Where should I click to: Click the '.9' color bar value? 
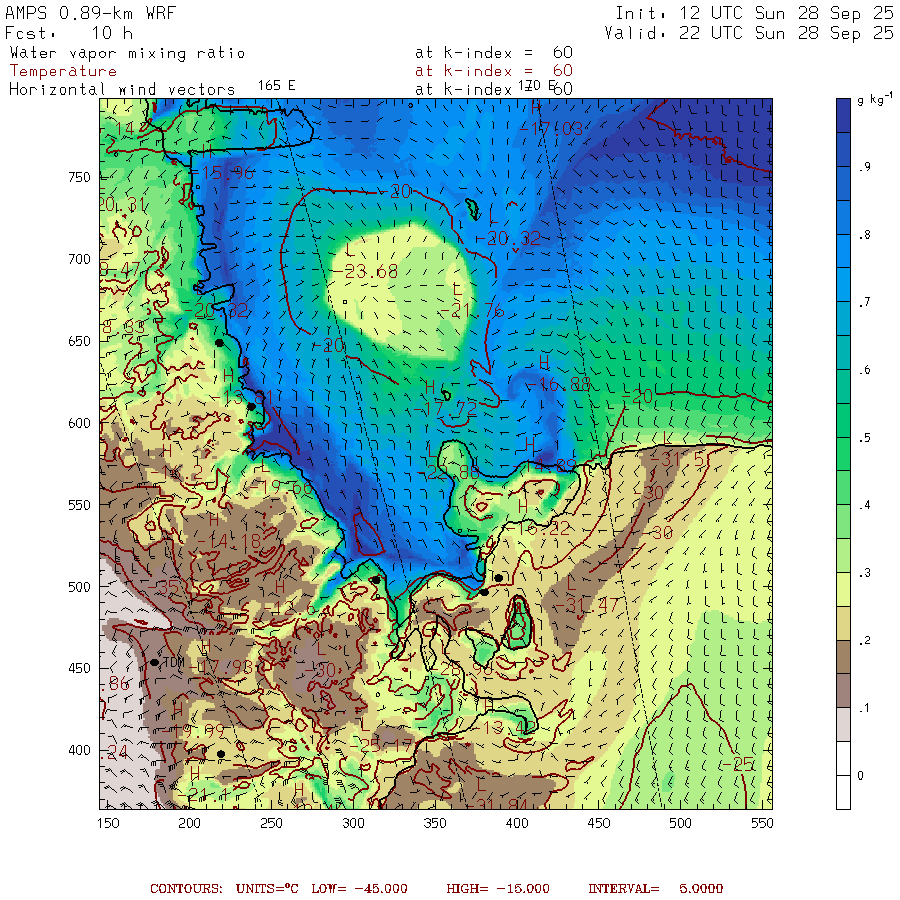tap(865, 167)
